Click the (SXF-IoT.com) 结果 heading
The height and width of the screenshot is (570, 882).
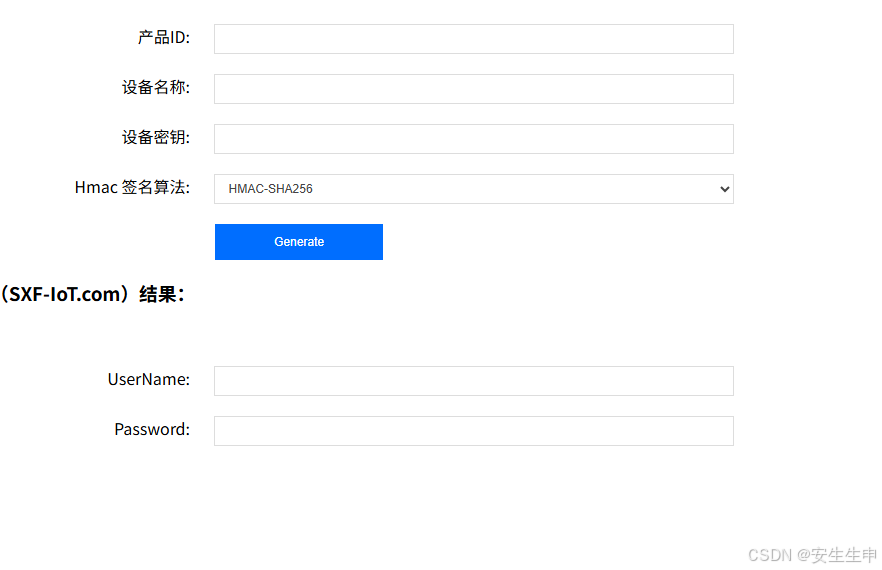(x=93, y=294)
